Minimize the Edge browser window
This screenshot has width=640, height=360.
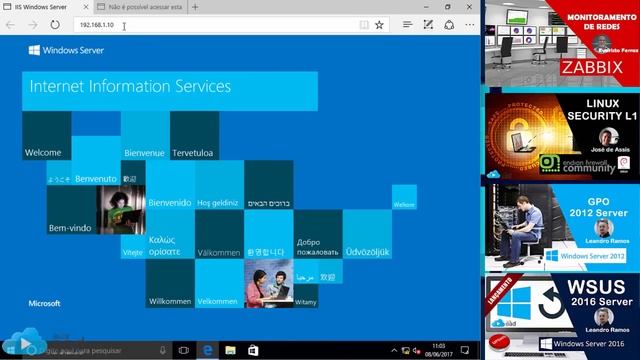click(426, 7)
